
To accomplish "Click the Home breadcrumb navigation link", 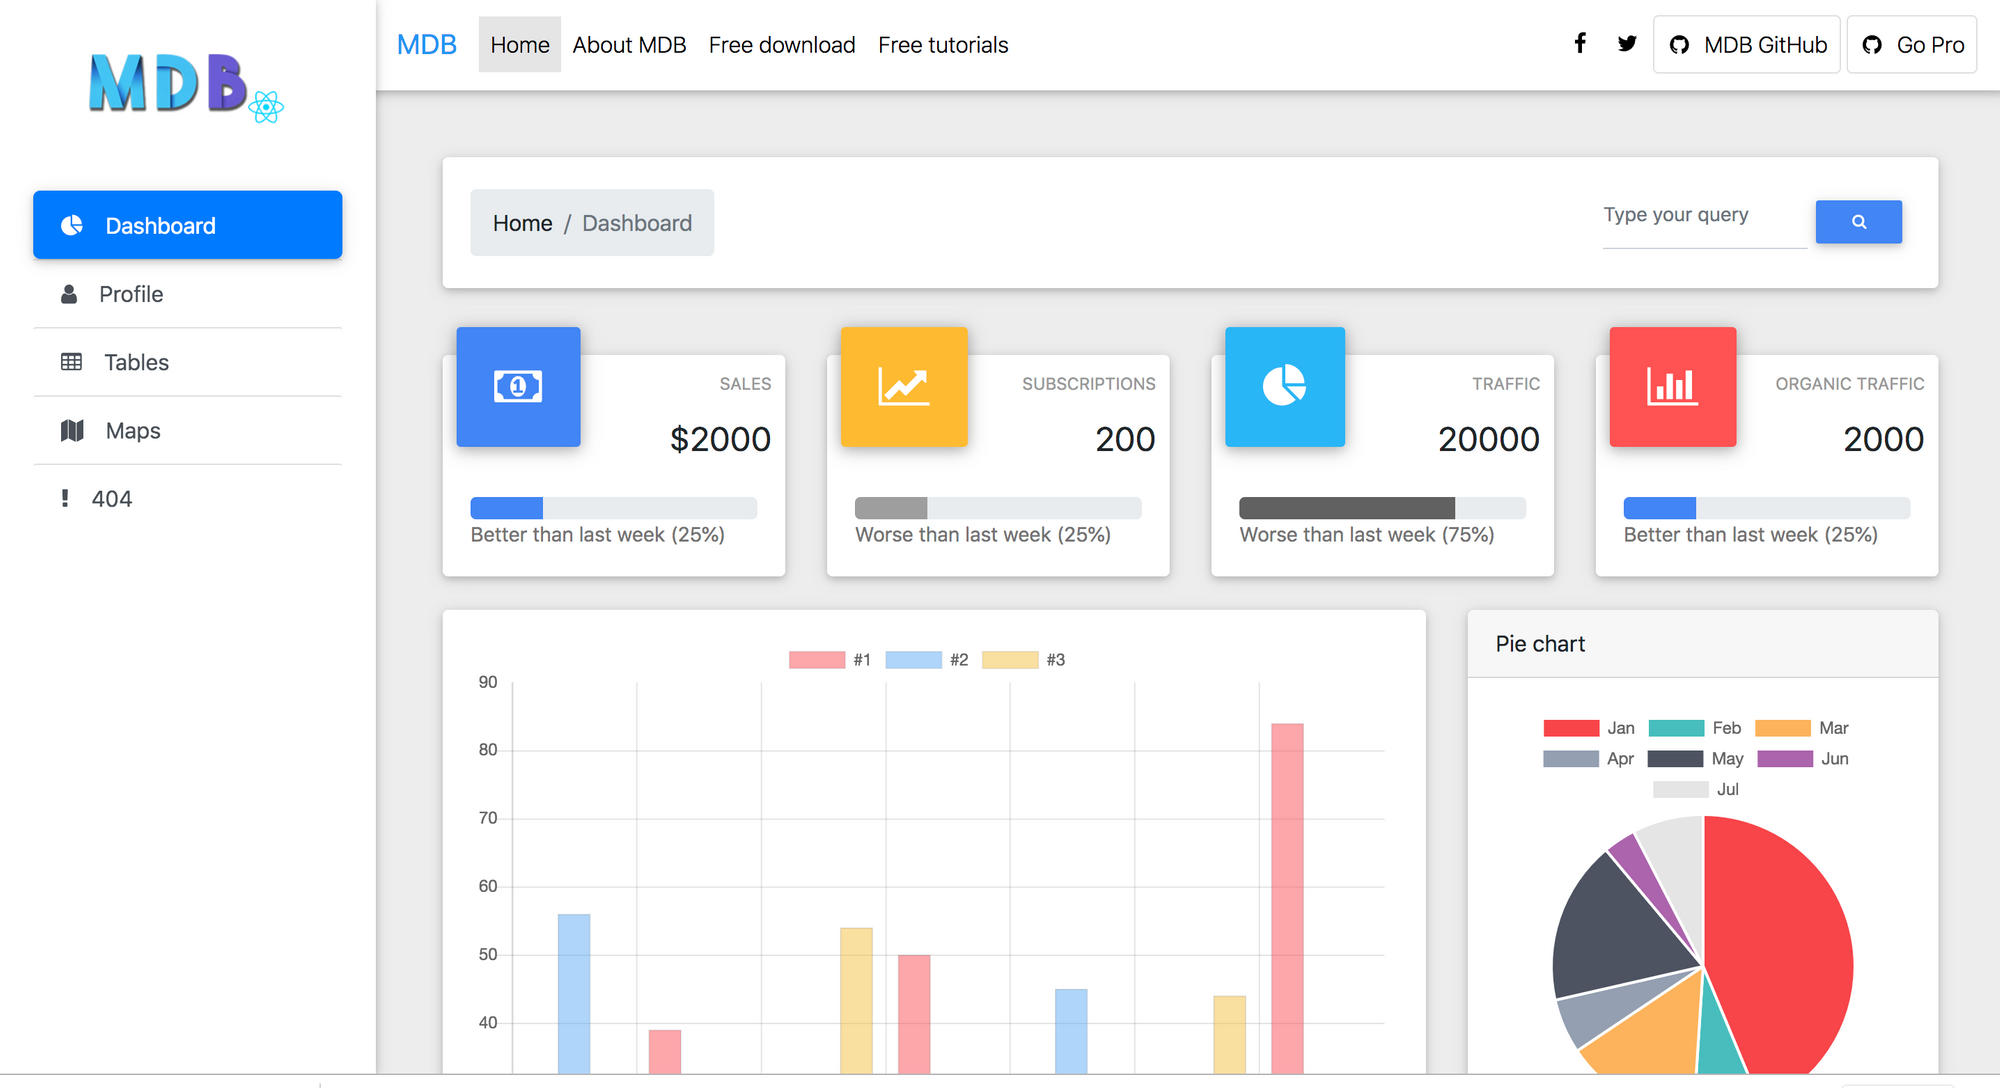I will [x=522, y=224].
